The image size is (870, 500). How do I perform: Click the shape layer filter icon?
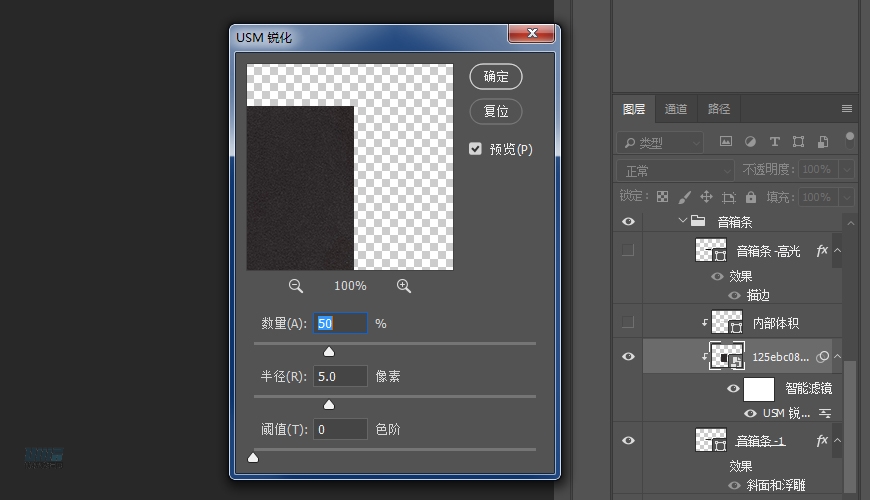pyautogui.click(x=798, y=142)
